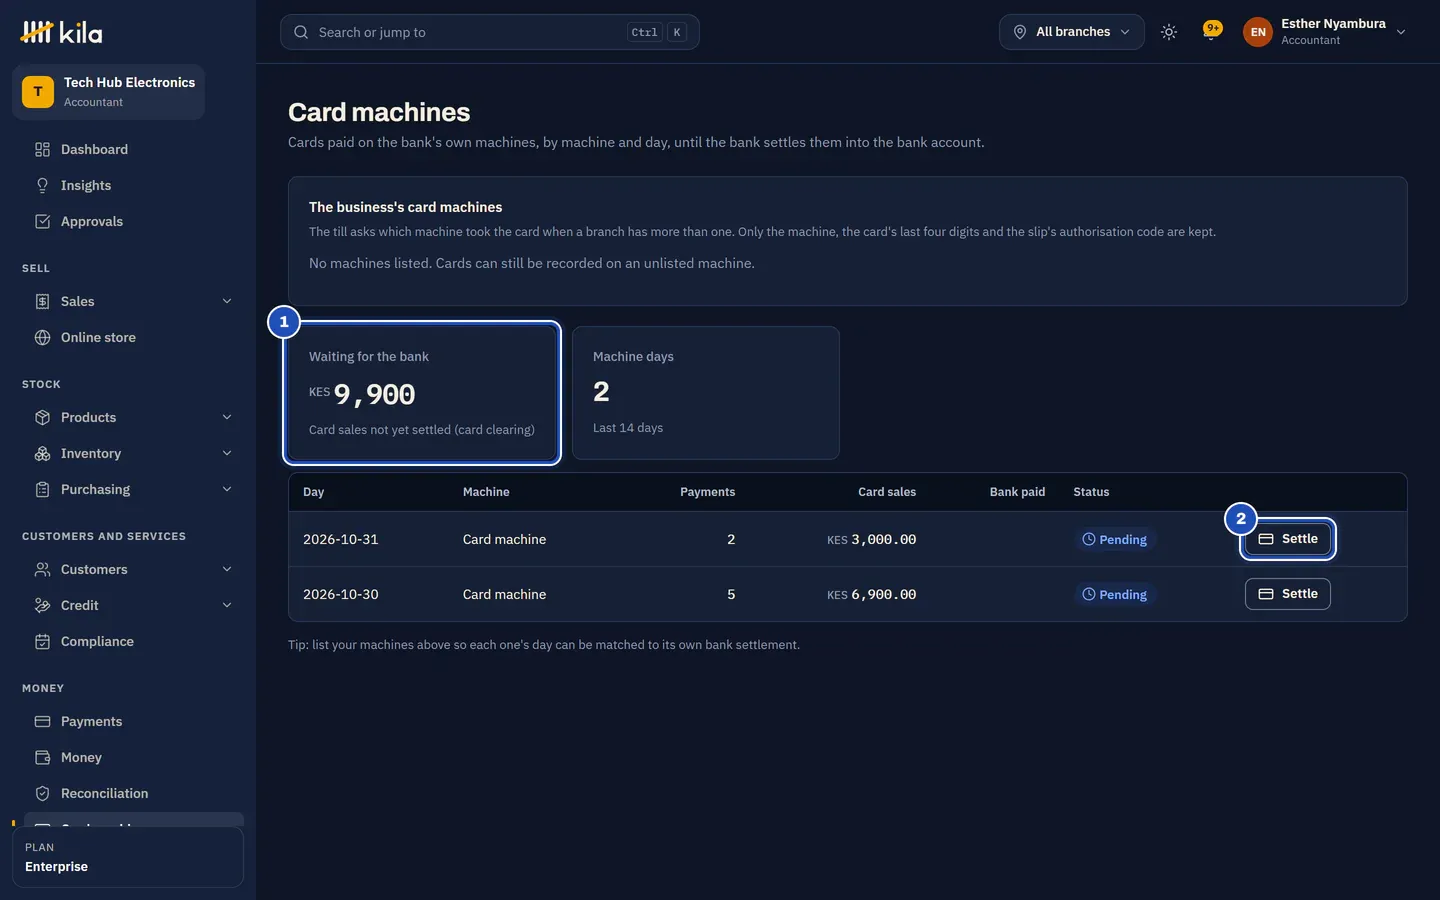This screenshot has width=1440, height=900.
Task: Open Online store section
Action: pyautogui.click(x=128, y=337)
